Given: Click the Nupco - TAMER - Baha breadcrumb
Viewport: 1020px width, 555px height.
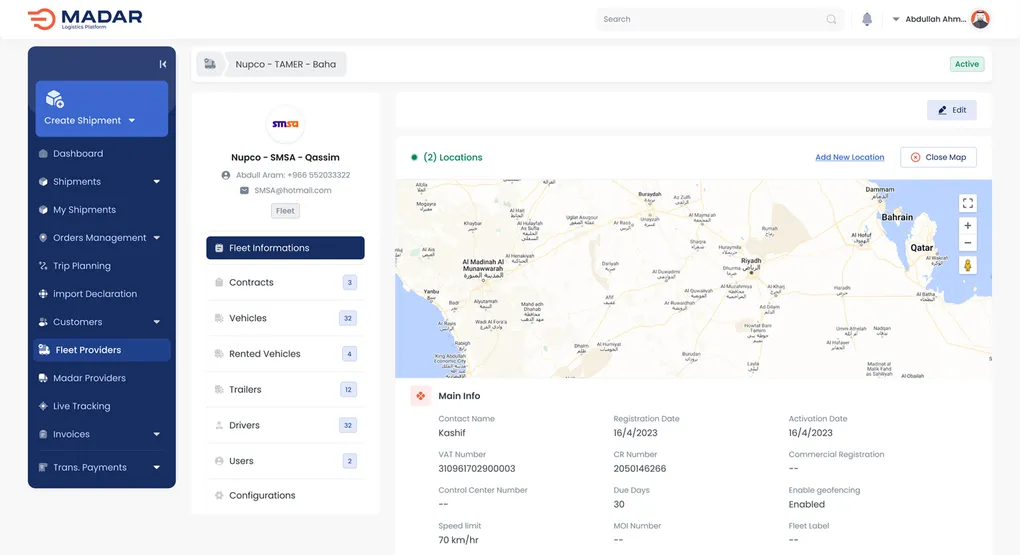Looking at the screenshot, I should pos(286,64).
